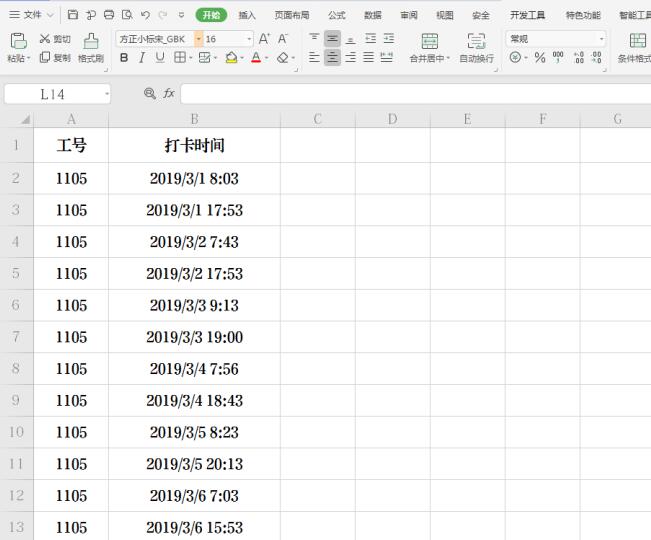Open the font size dropdown
Screen dimensions: 651x540
coord(249,39)
